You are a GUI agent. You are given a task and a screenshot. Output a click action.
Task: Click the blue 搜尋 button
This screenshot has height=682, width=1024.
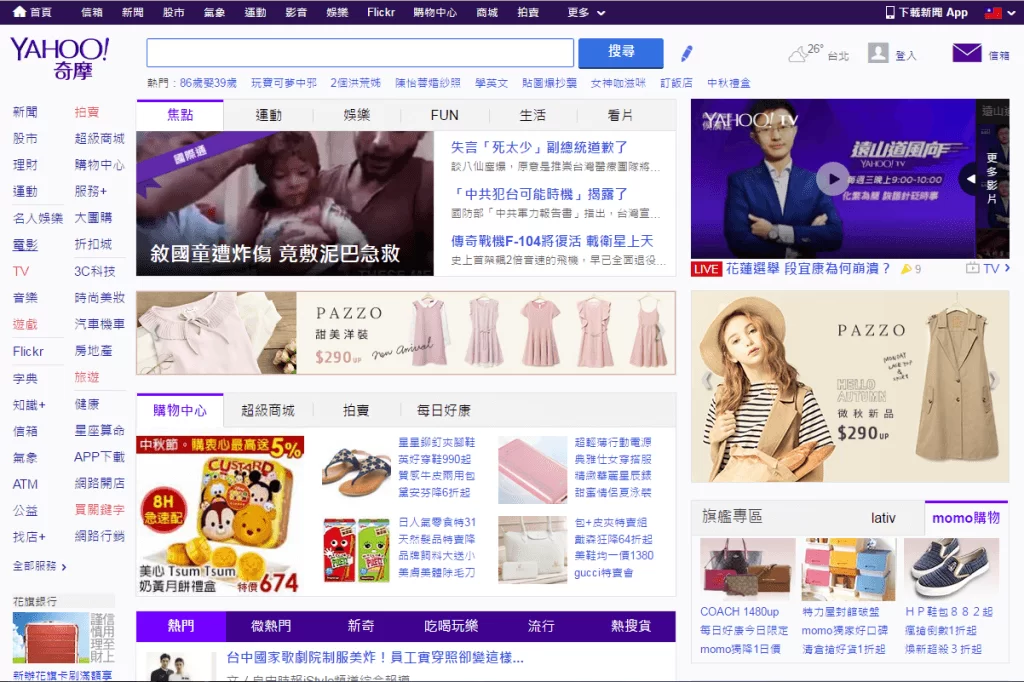(620, 52)
